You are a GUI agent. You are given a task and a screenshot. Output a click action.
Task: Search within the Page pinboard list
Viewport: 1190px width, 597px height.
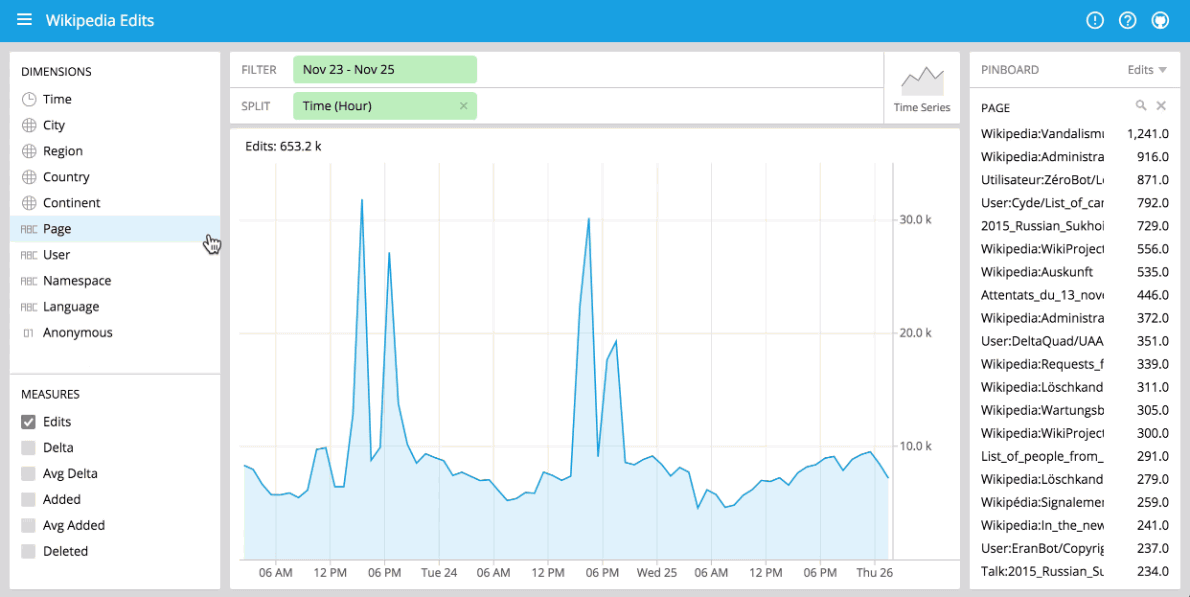pyautogui.click(x=1141, y=105)
